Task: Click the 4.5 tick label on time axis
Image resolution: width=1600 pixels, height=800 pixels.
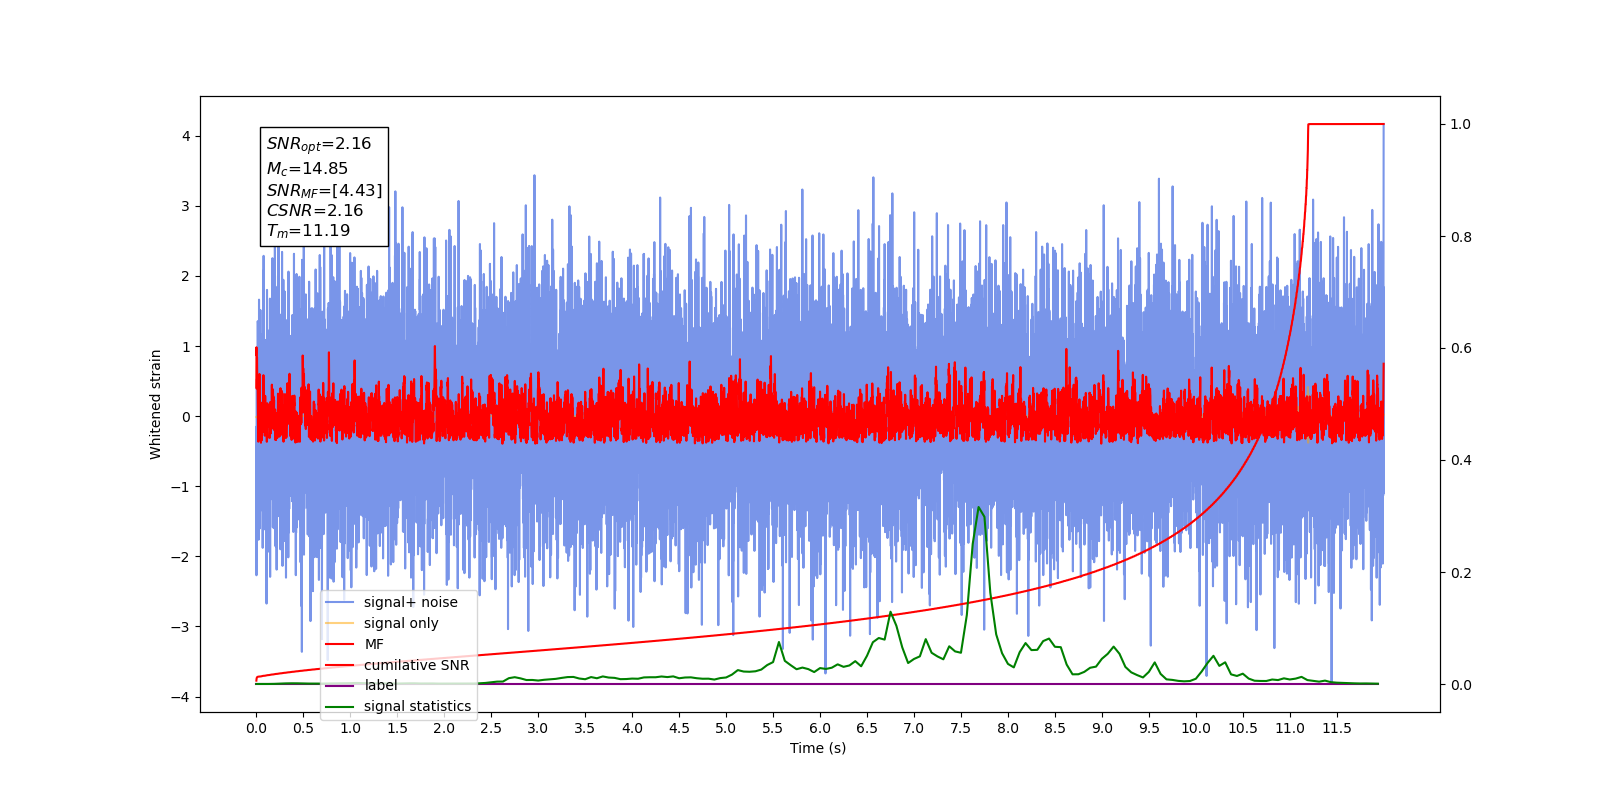Action: tap(679, 728)
